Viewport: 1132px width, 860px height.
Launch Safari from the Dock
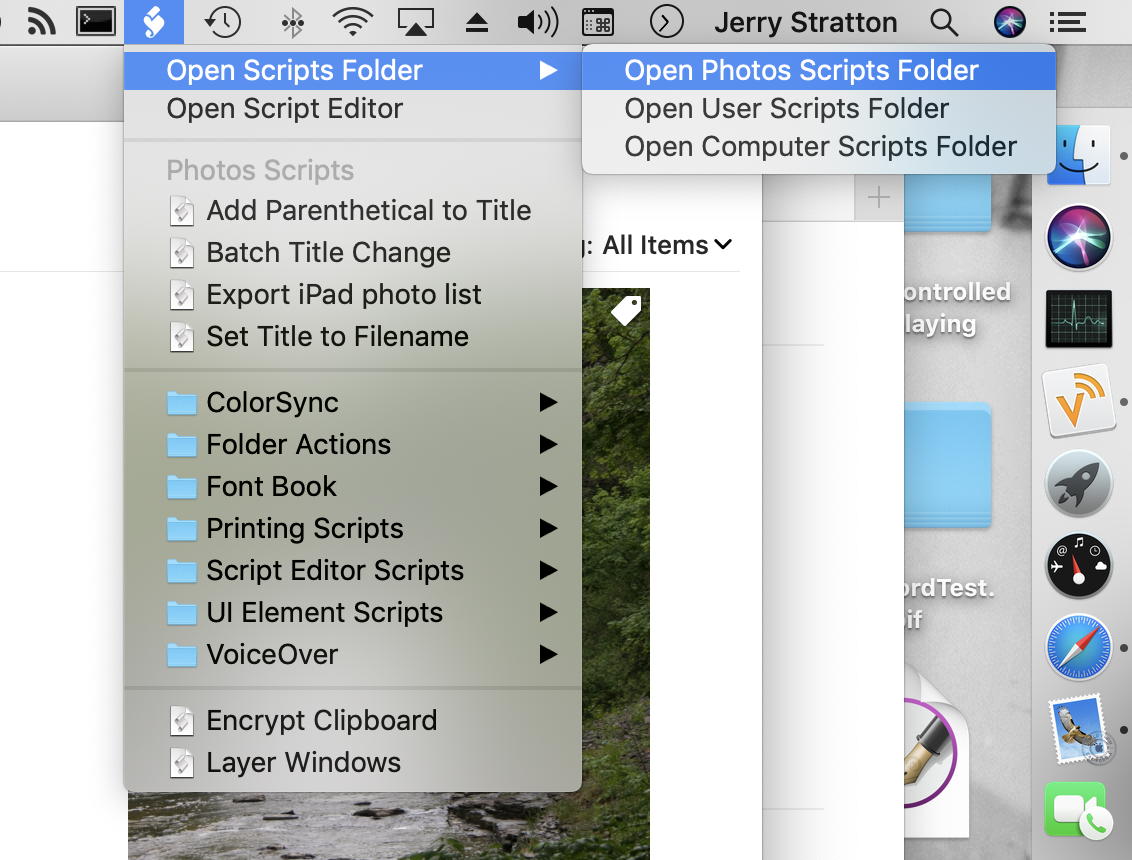click(1078, 647)
